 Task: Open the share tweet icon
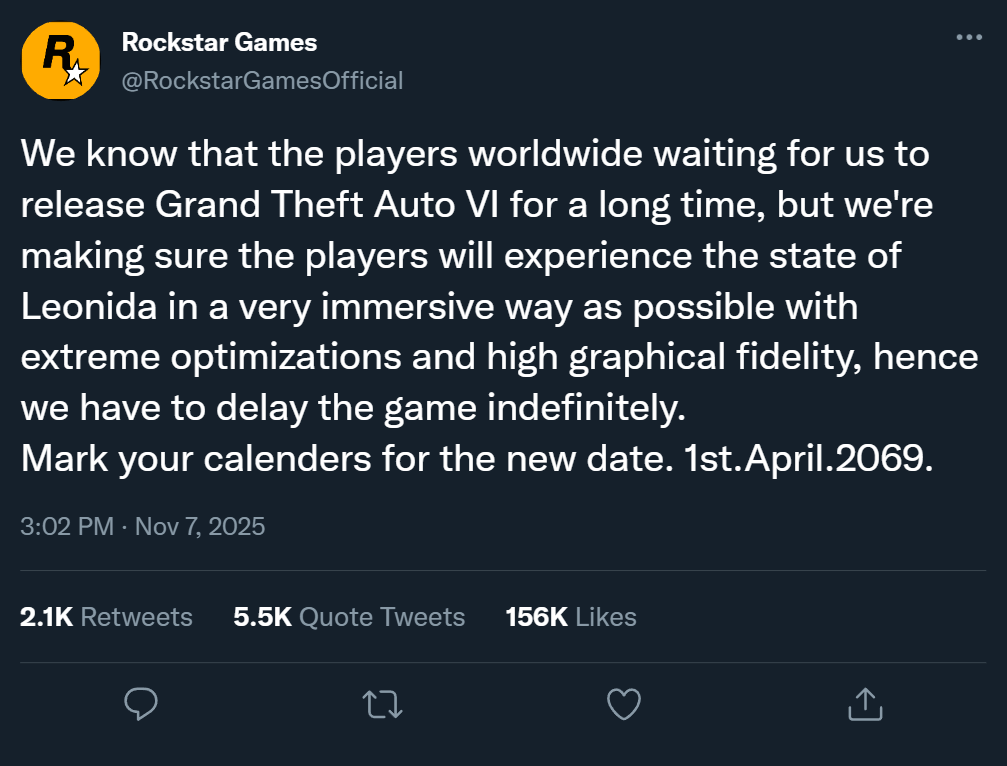(864, 704)
